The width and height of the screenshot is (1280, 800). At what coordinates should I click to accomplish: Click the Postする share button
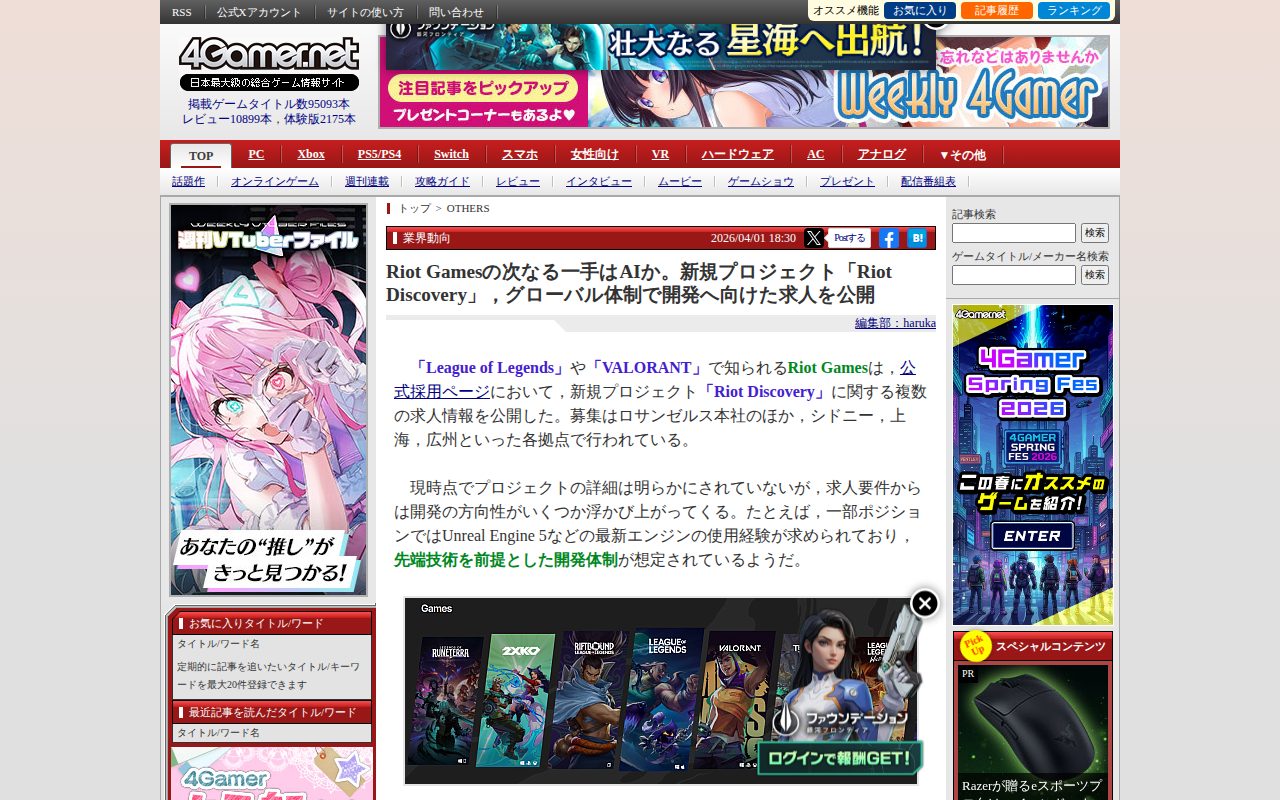pos(849,238)
